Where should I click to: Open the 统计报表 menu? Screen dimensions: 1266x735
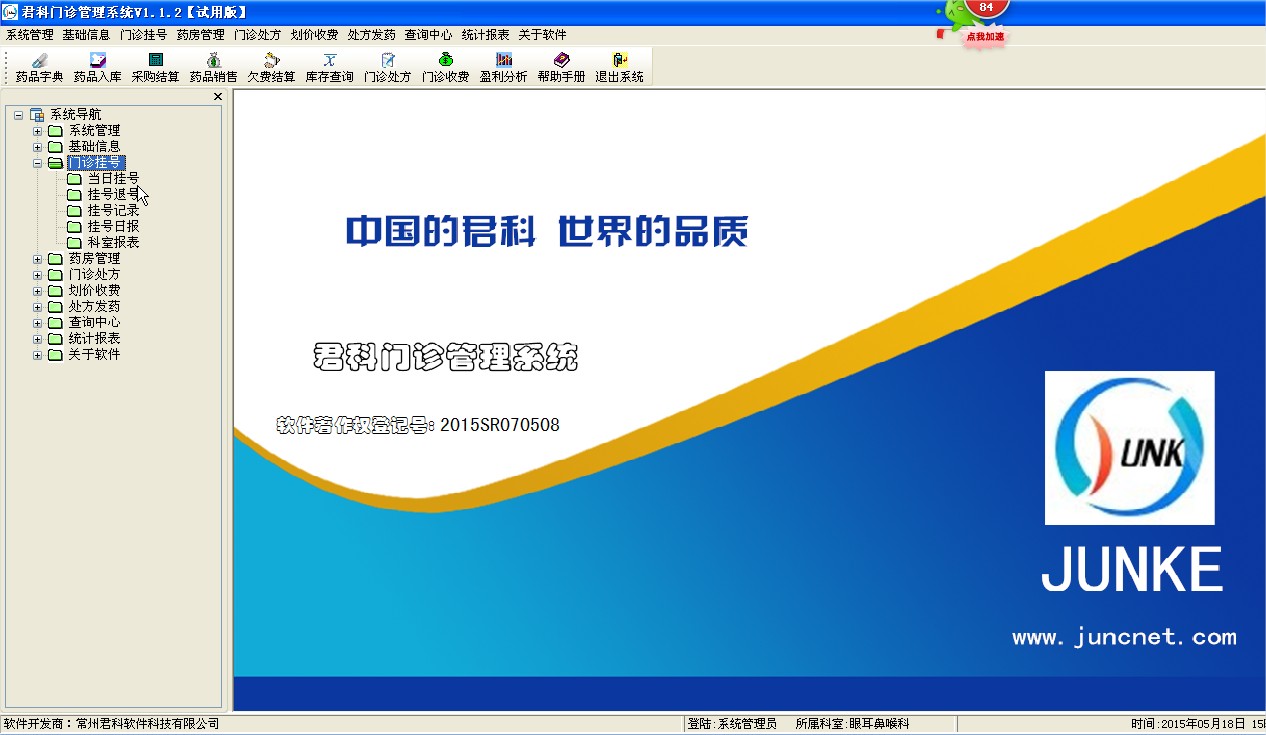click(485, 35)
